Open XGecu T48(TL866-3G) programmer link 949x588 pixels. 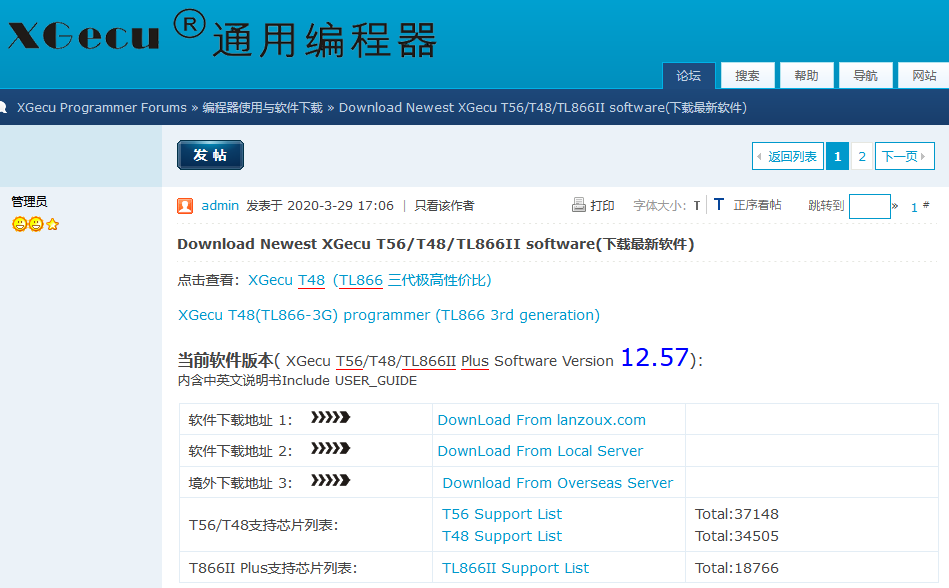[389, 315]
